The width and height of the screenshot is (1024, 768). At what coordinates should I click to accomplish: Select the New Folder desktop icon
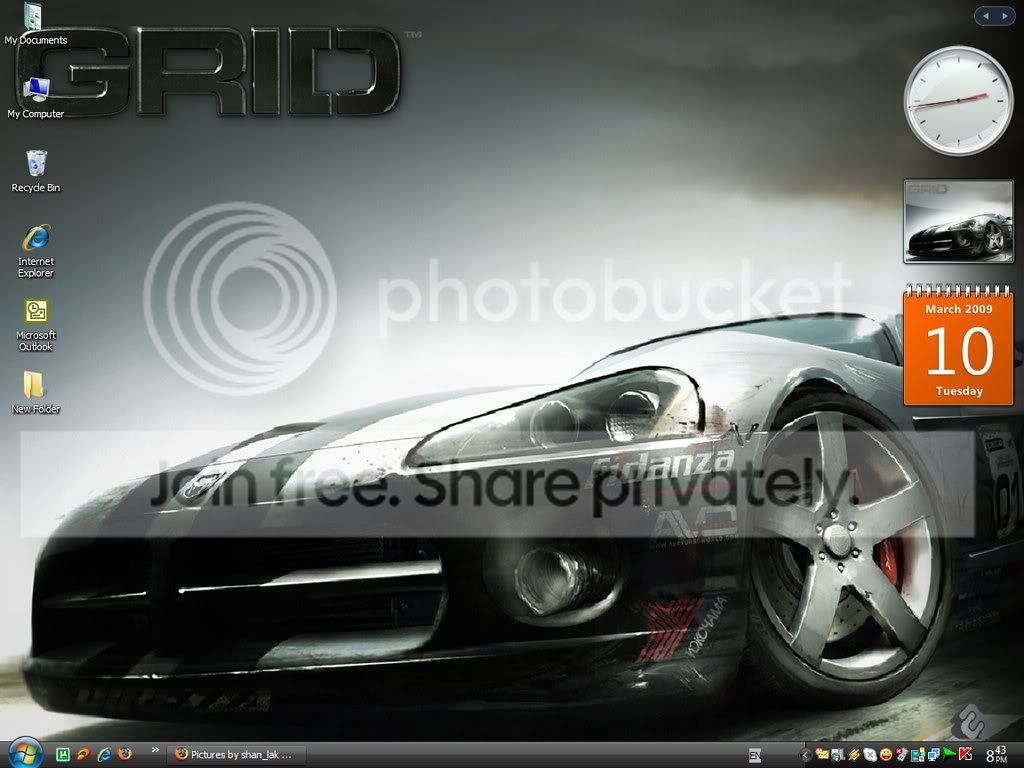click(x=35, y=392)
